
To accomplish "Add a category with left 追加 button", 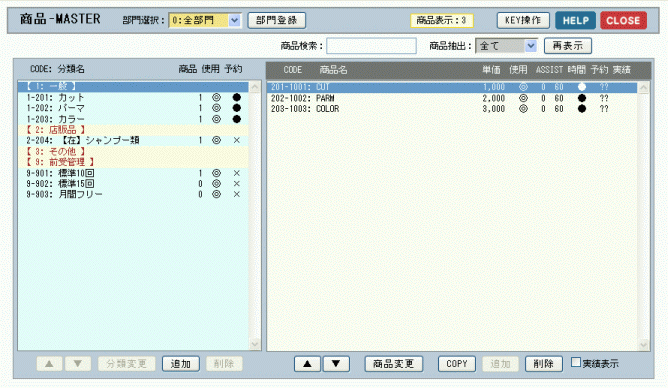I will pyautogui.click(x=181, y=364).
